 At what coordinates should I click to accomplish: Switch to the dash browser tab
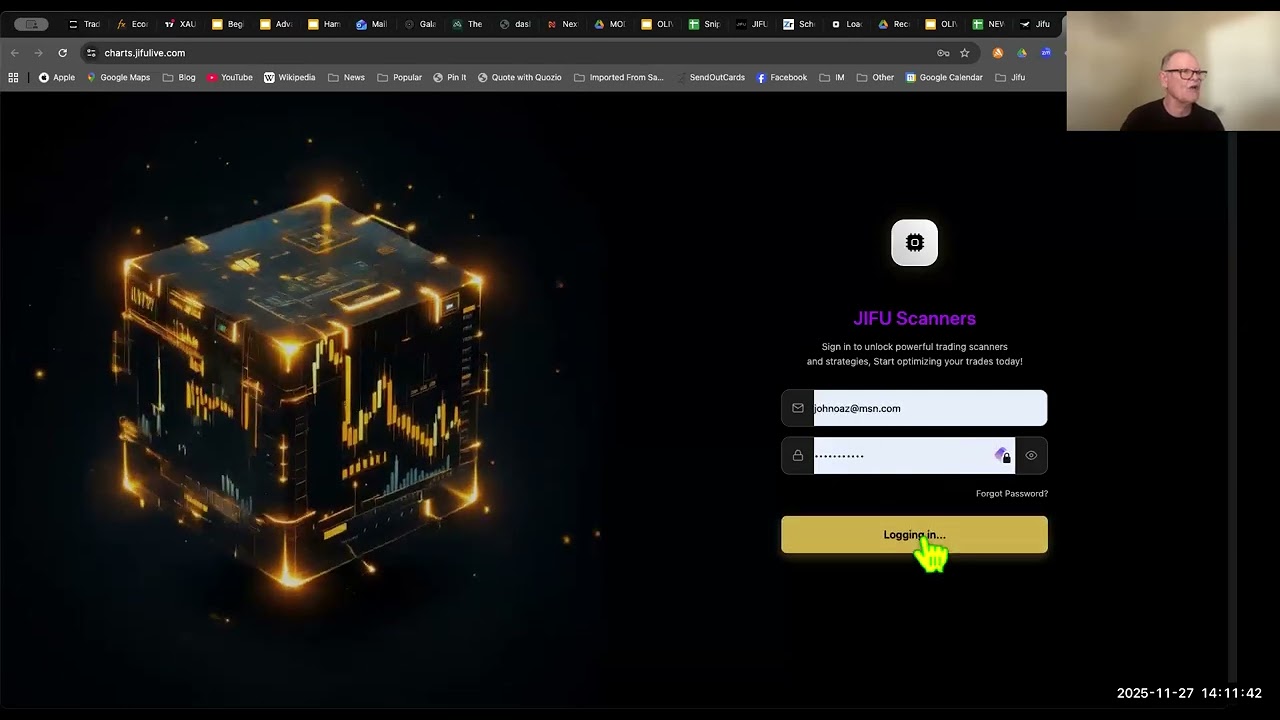[x=515, y=24]
